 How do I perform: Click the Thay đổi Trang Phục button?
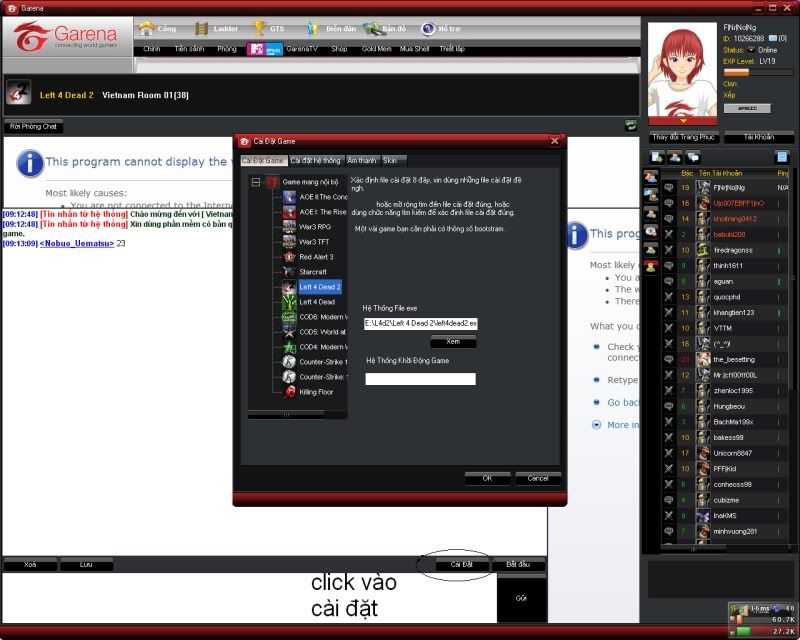click(684, 137)
